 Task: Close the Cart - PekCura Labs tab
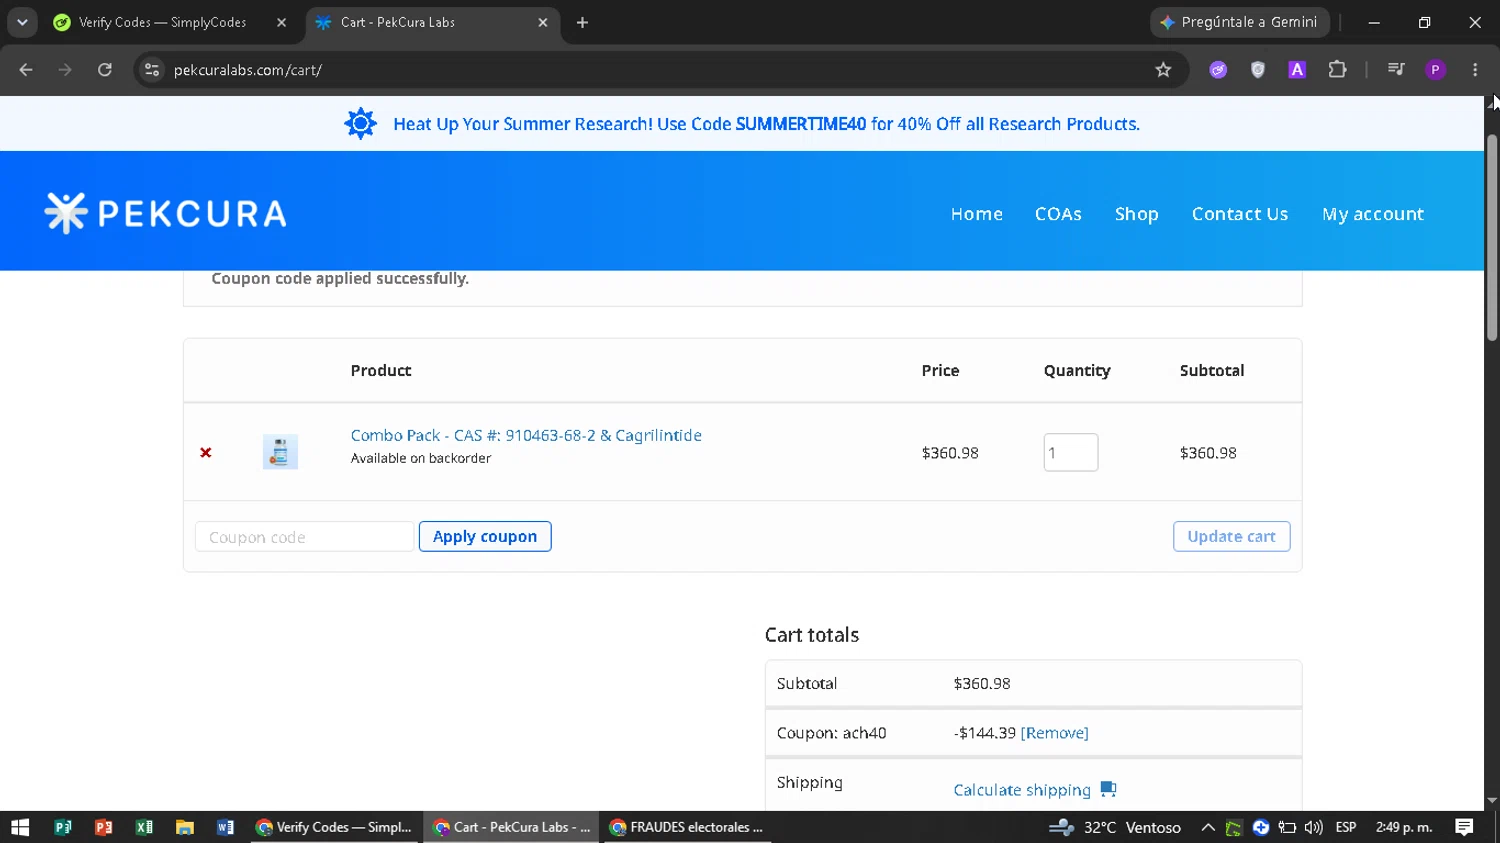543,22
